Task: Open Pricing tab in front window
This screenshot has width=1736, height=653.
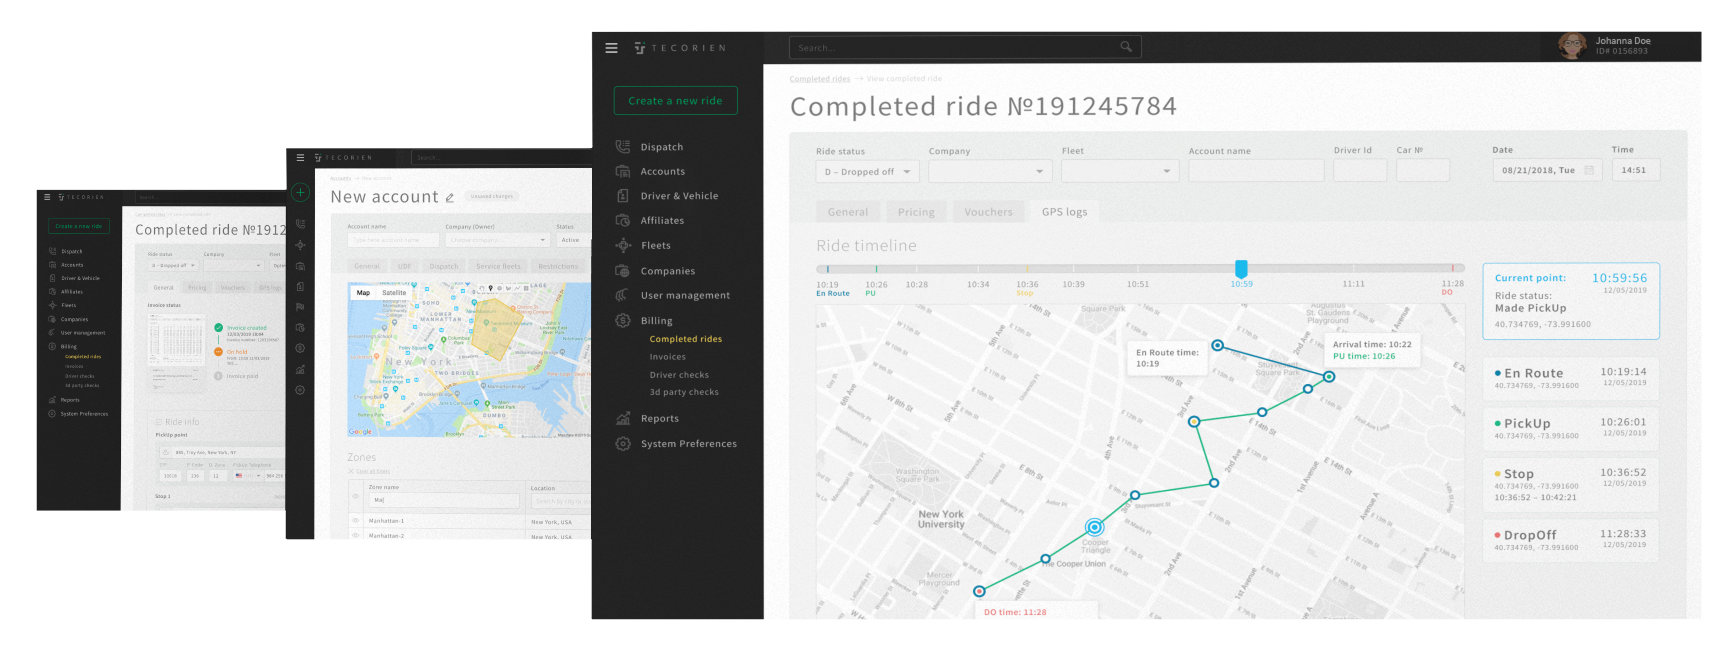Action: click(916, 212)
